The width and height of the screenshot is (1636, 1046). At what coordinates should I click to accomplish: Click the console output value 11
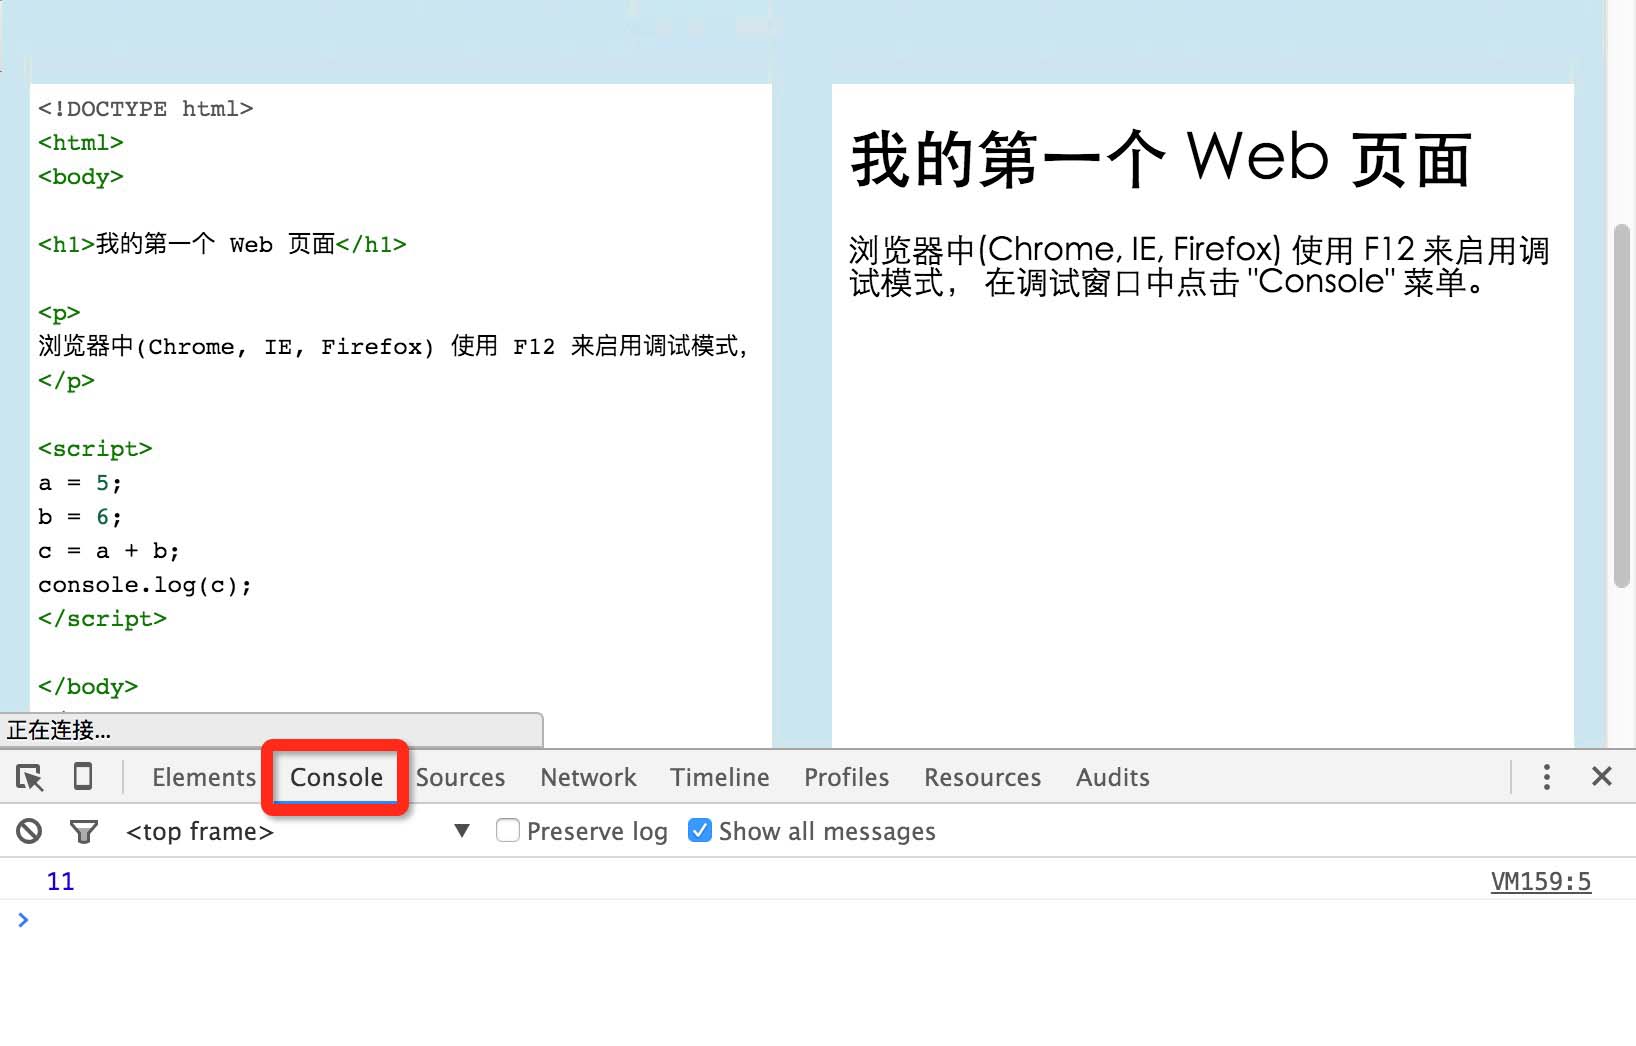pyautogui.click(x=60, y=881)
